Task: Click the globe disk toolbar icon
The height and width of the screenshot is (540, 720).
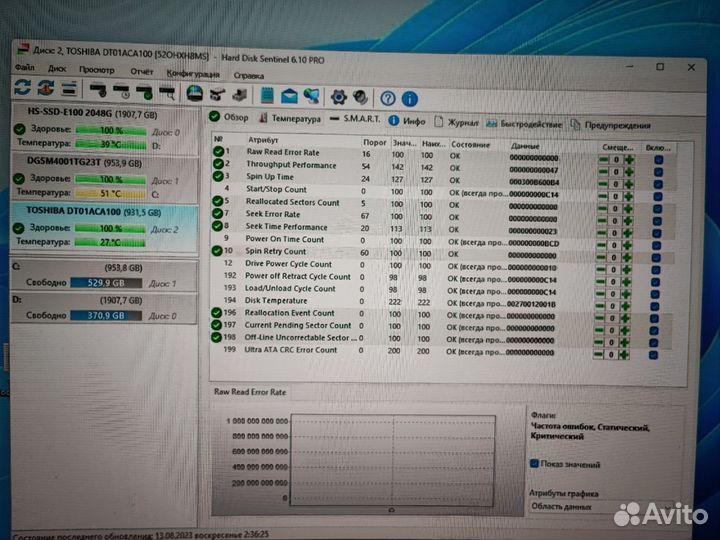Action: click(195, 93)
